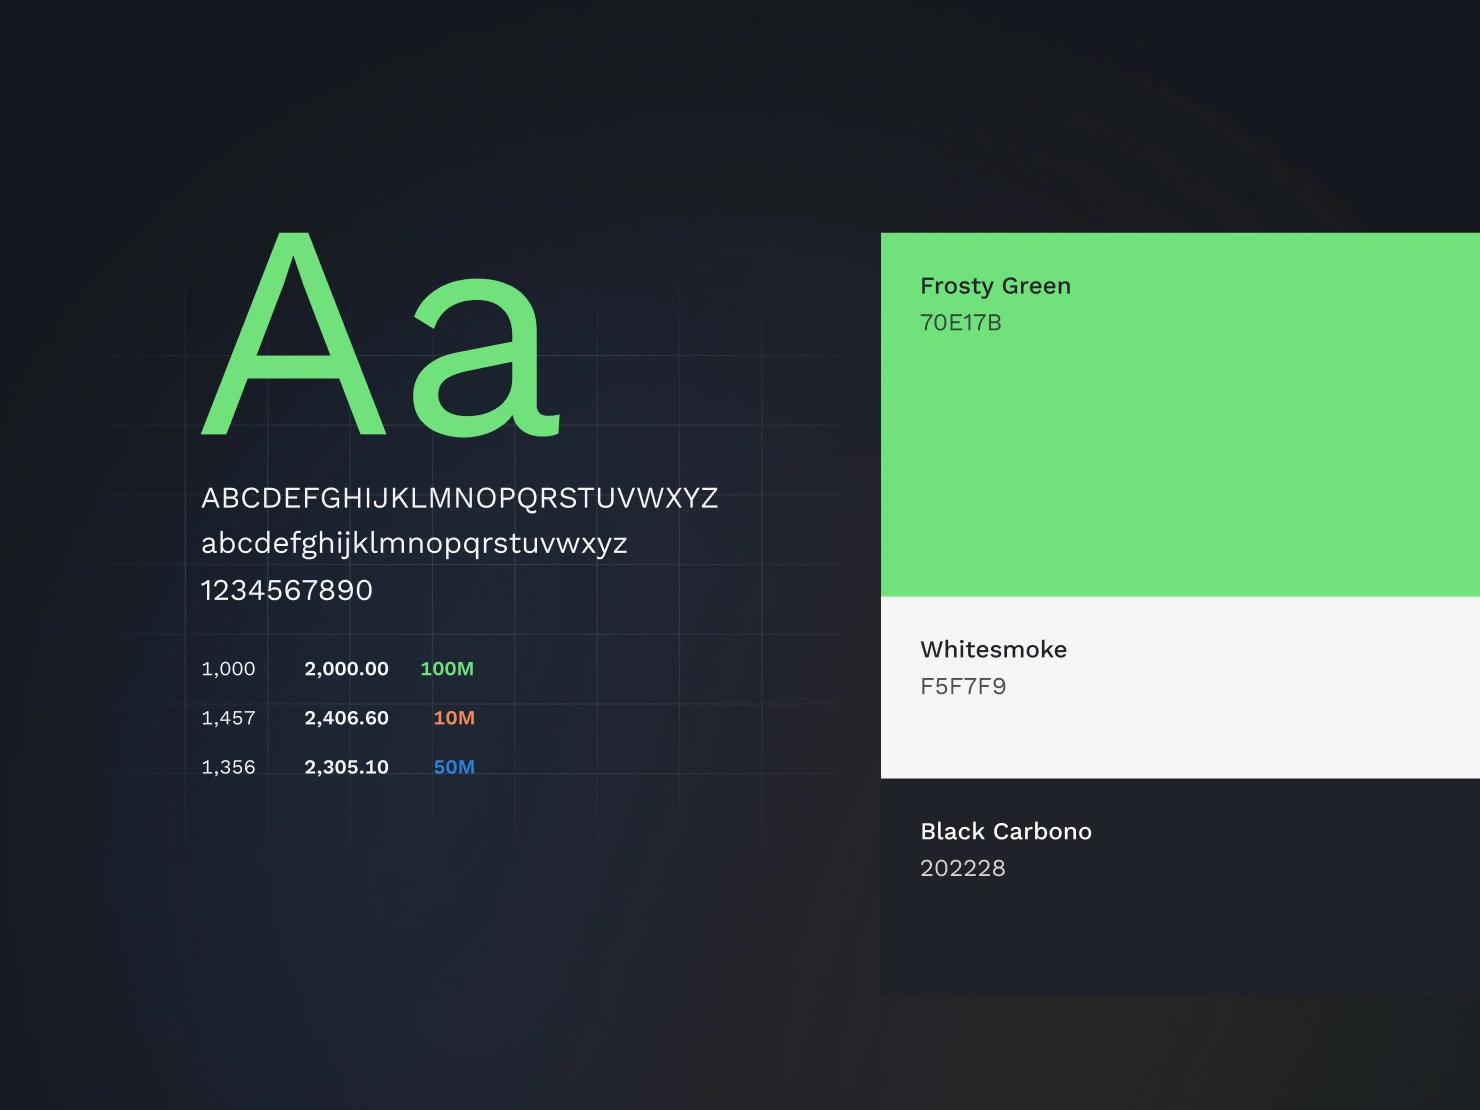Click the Frosty Green label text
Viewport: 1480px width, 1110px height.
[995, 286]
